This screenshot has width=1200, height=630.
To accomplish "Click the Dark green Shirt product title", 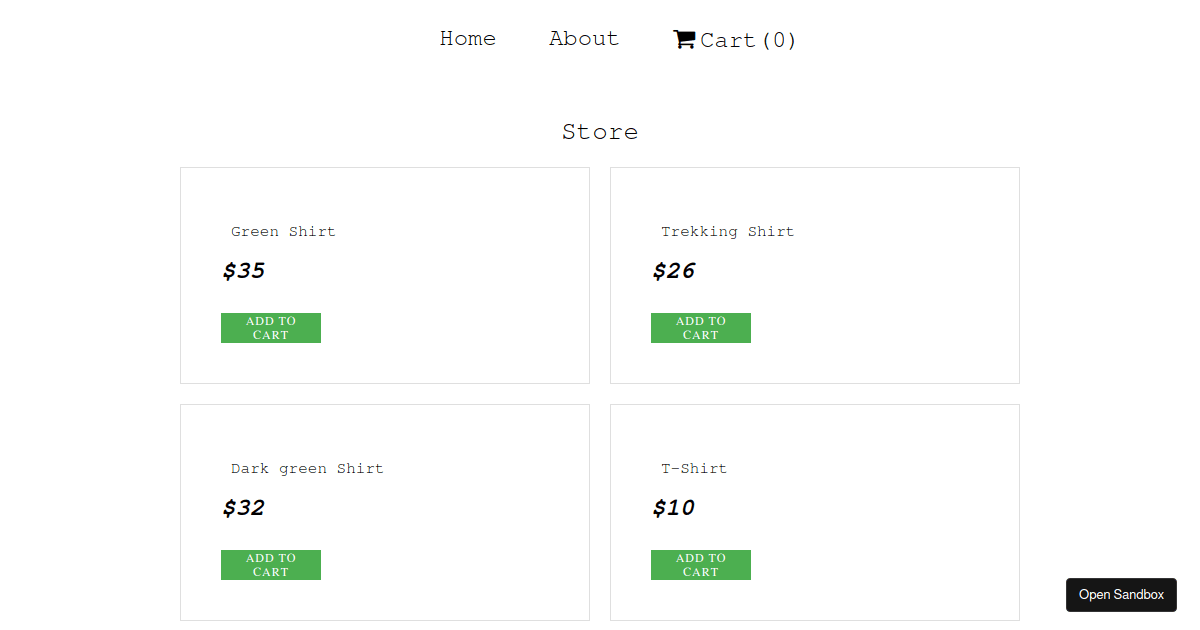I will pyautogui.click(x=307, y=468).
